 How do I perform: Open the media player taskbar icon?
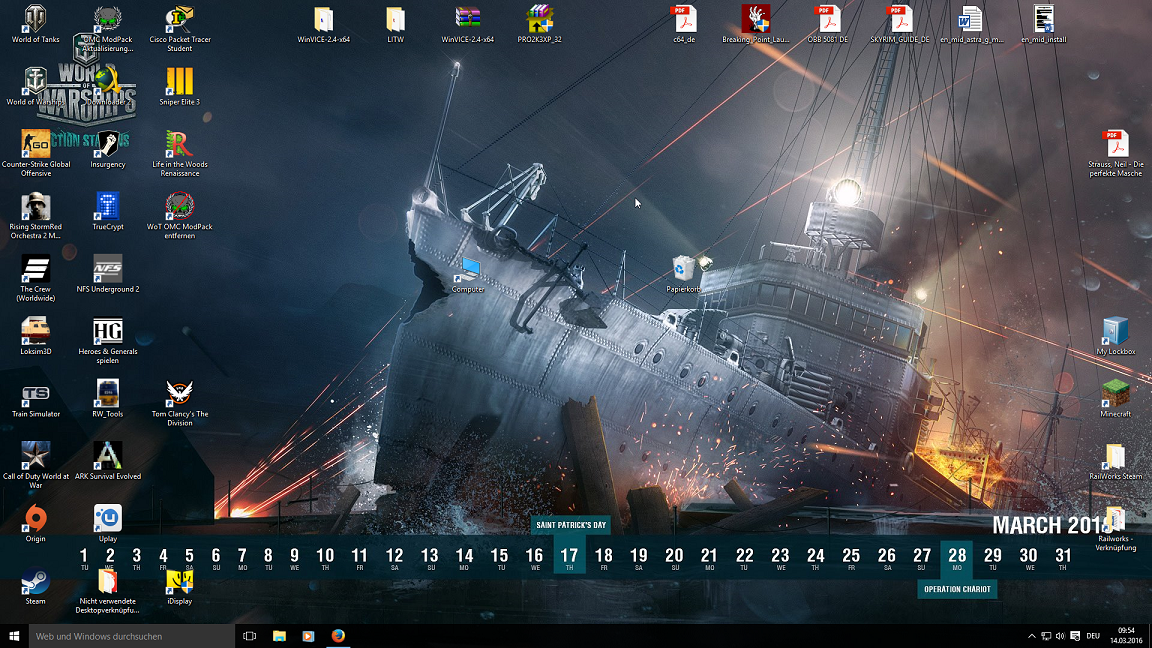pyautogui.click(x=309, y=636)
